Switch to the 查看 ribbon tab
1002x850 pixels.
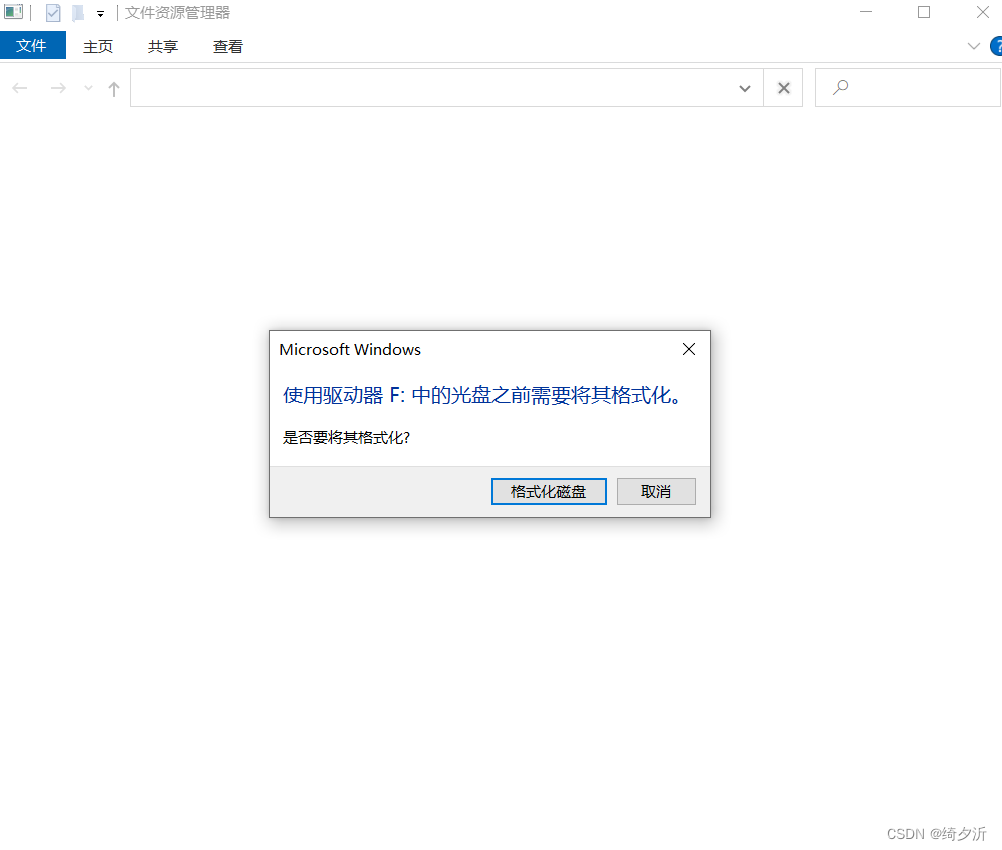tap(227, 46)
